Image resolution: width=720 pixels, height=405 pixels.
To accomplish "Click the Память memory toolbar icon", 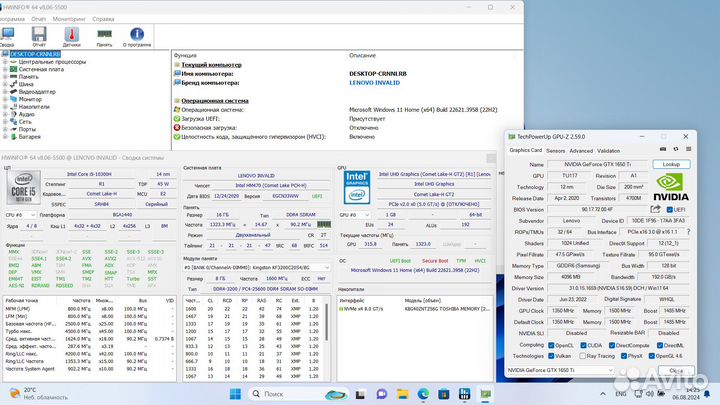I will [104, 36].
